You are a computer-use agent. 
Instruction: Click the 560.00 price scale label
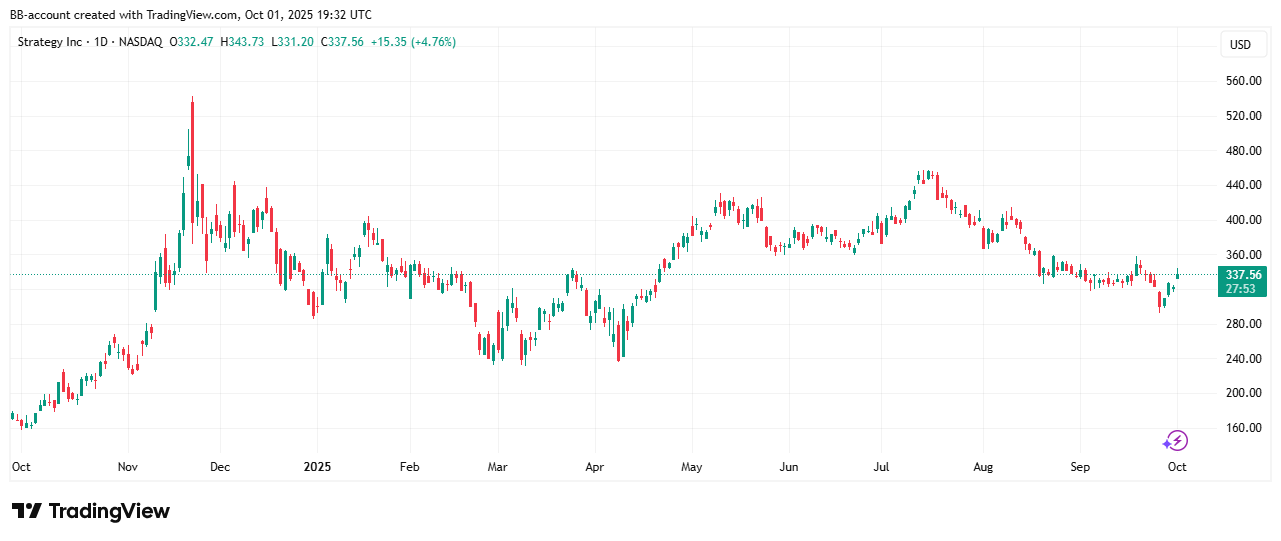(1241, 81)
